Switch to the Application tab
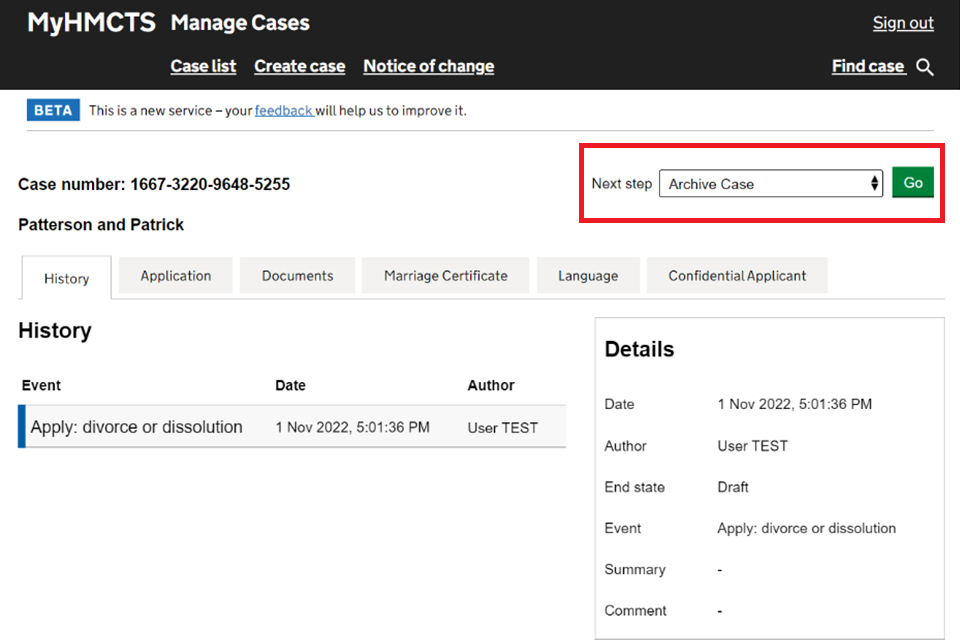 (x=176, y=276)
